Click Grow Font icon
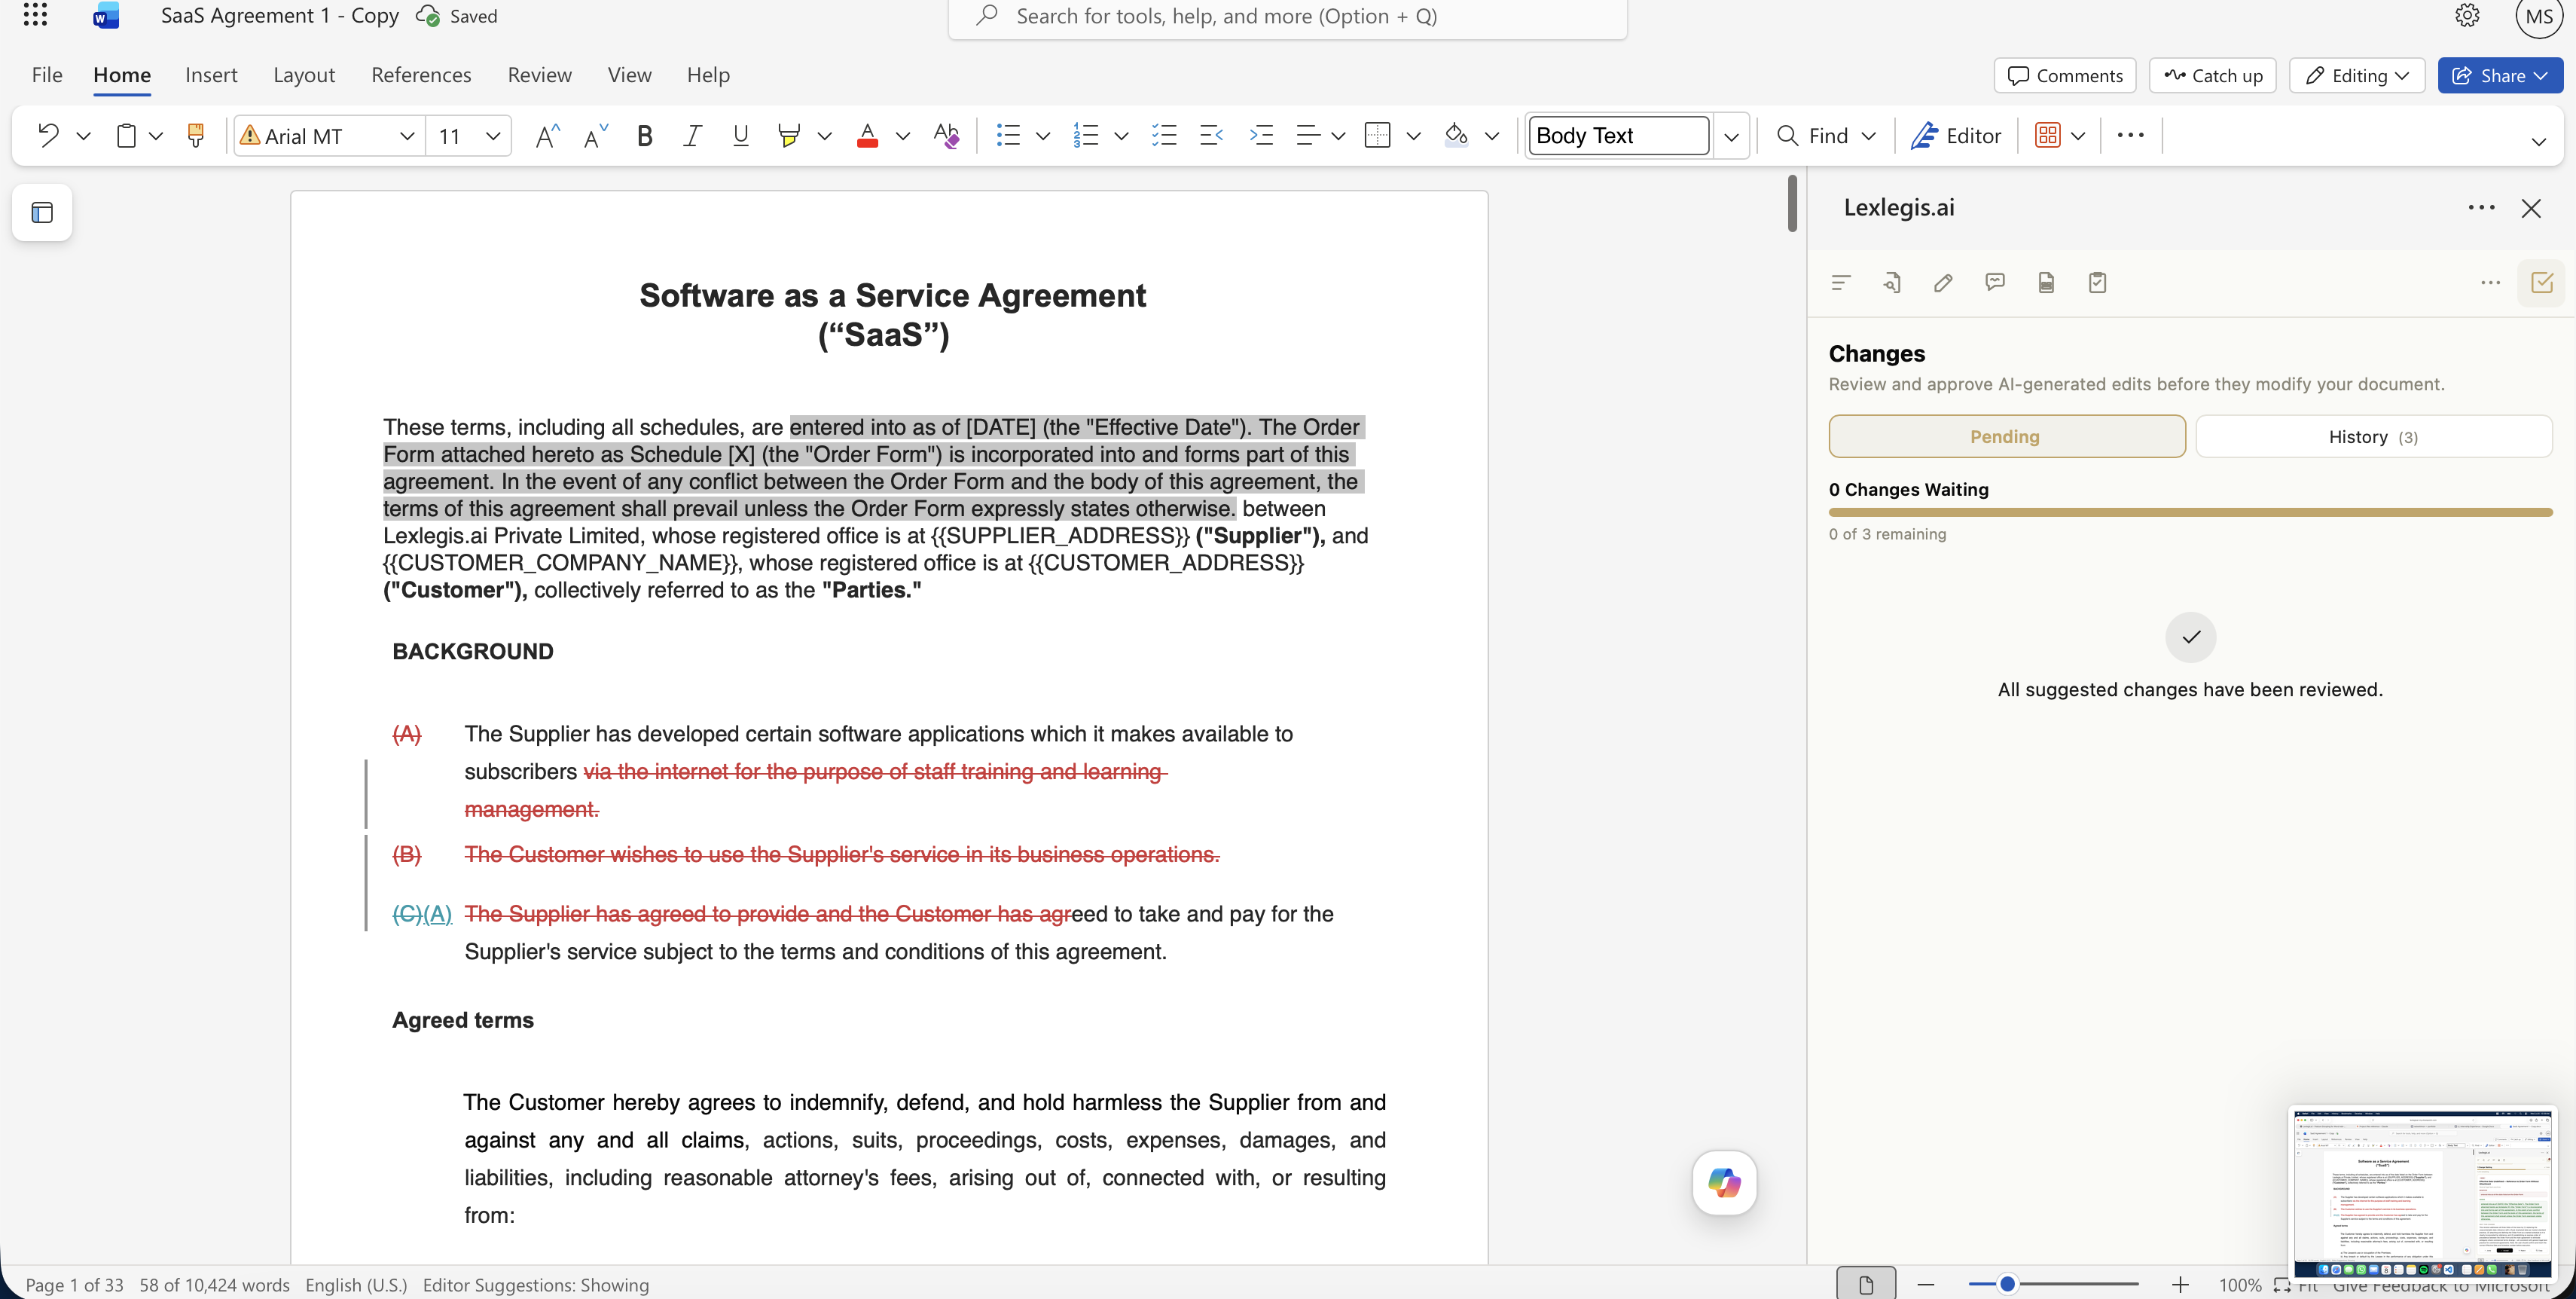The height and width of the screenshot is (1299, 2576). click(x=547, y=135)
